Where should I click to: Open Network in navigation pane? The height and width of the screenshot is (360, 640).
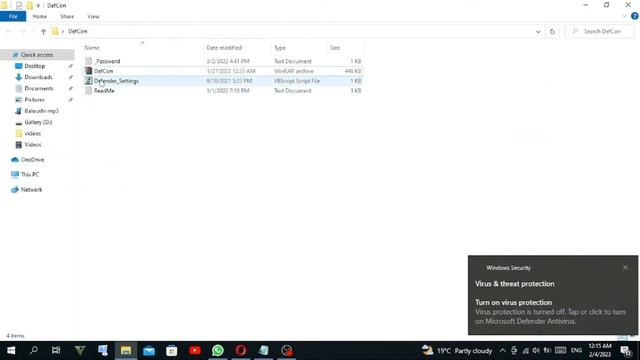click(31, 189)
